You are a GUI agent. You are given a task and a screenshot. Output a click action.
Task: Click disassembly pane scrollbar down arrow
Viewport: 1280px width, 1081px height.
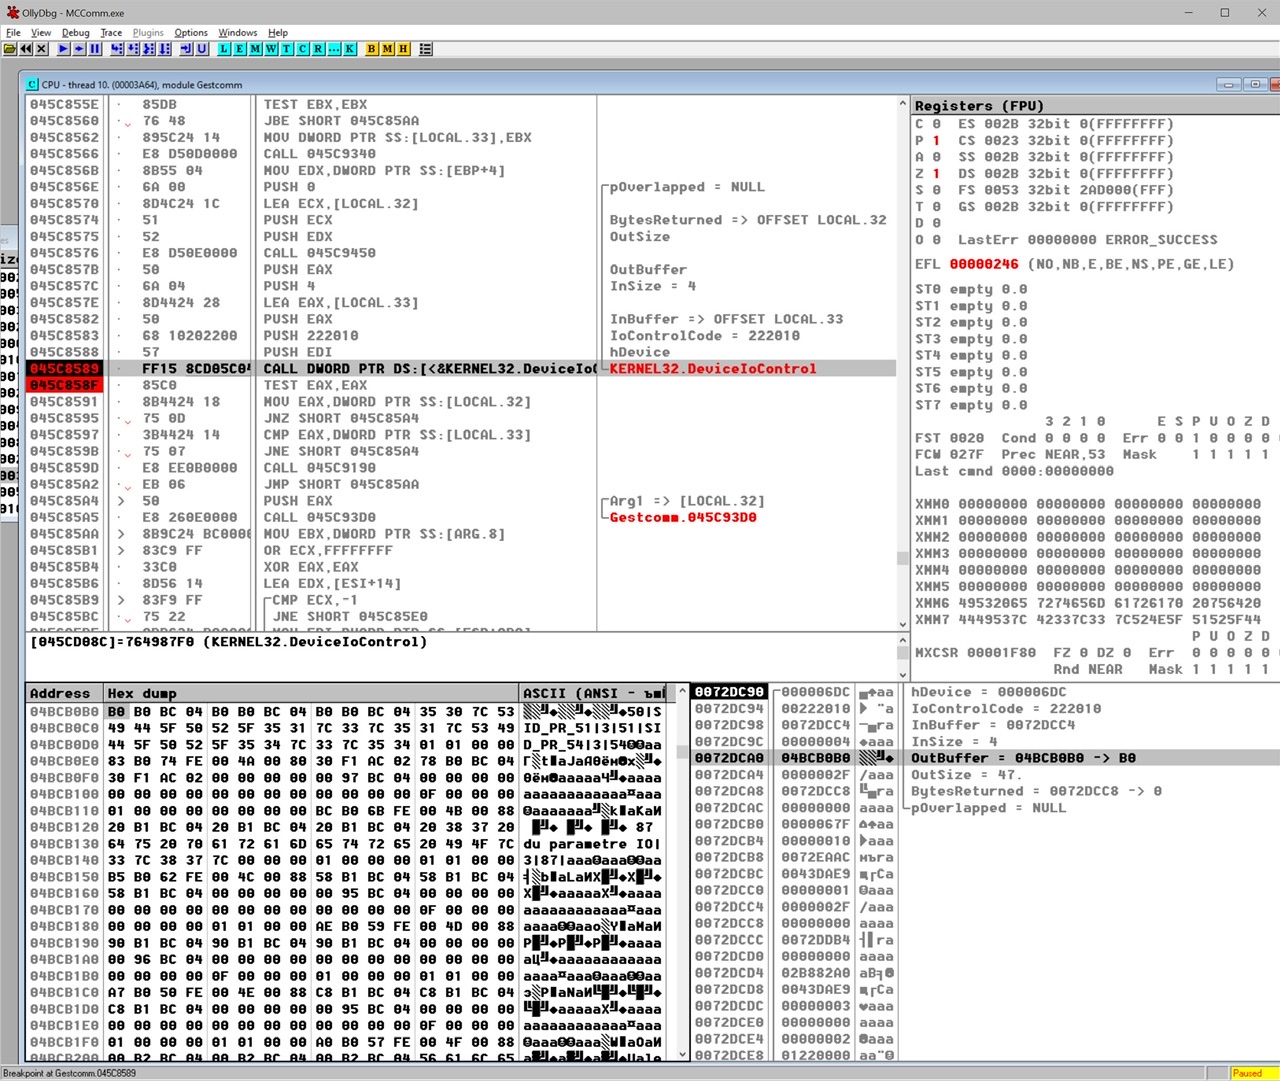point(903,623)
